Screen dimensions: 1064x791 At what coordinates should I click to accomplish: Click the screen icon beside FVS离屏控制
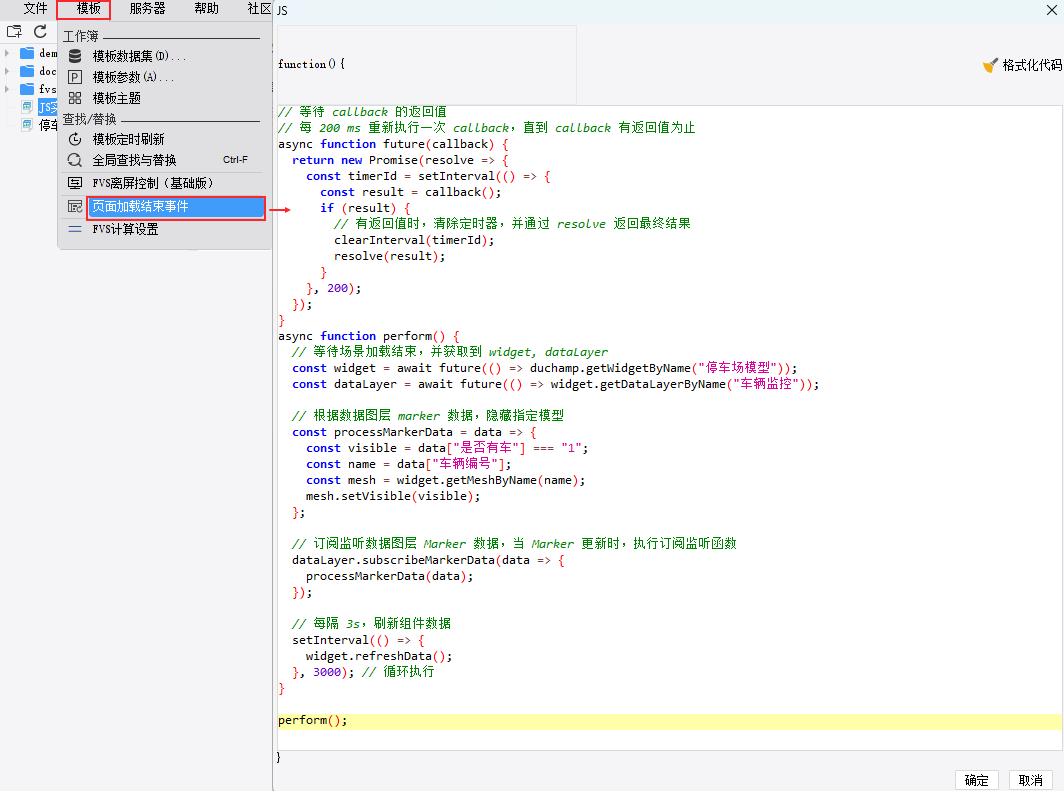(75, 183)
